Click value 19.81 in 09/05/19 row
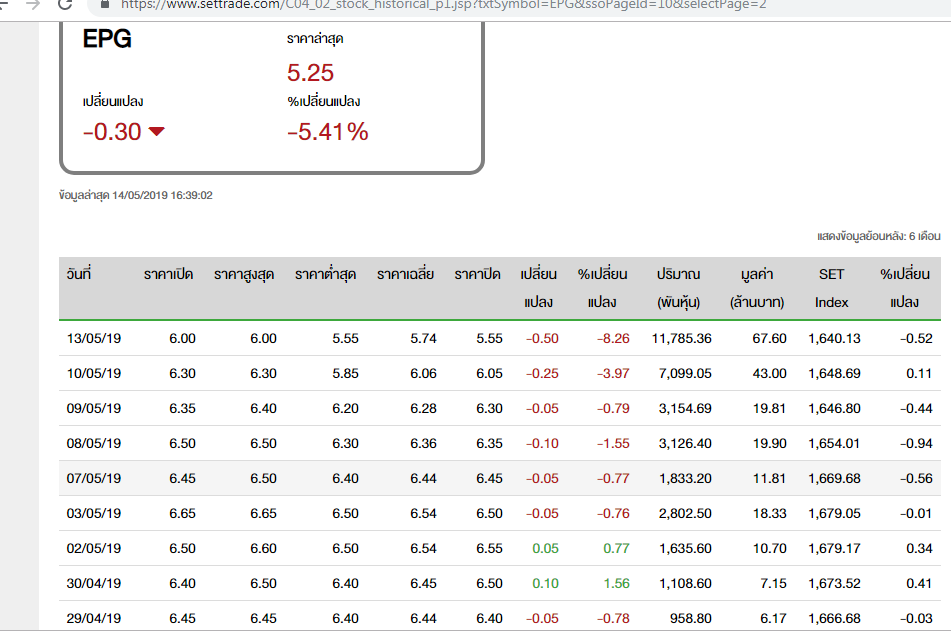Image resolution: width=951 pixels, height=631 pixels. [x=770, y=409]
